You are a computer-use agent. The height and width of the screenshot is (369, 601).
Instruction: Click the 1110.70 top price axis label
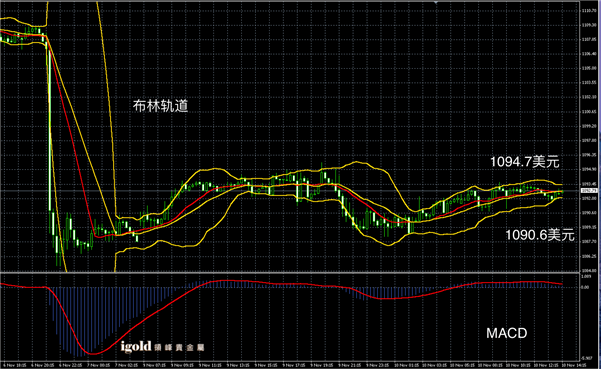[x=588, y=11]
